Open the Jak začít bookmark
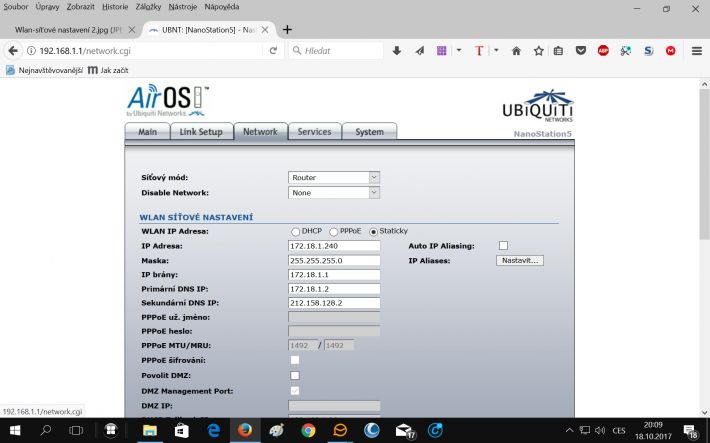The image size is (710, 443). (108, 70)
